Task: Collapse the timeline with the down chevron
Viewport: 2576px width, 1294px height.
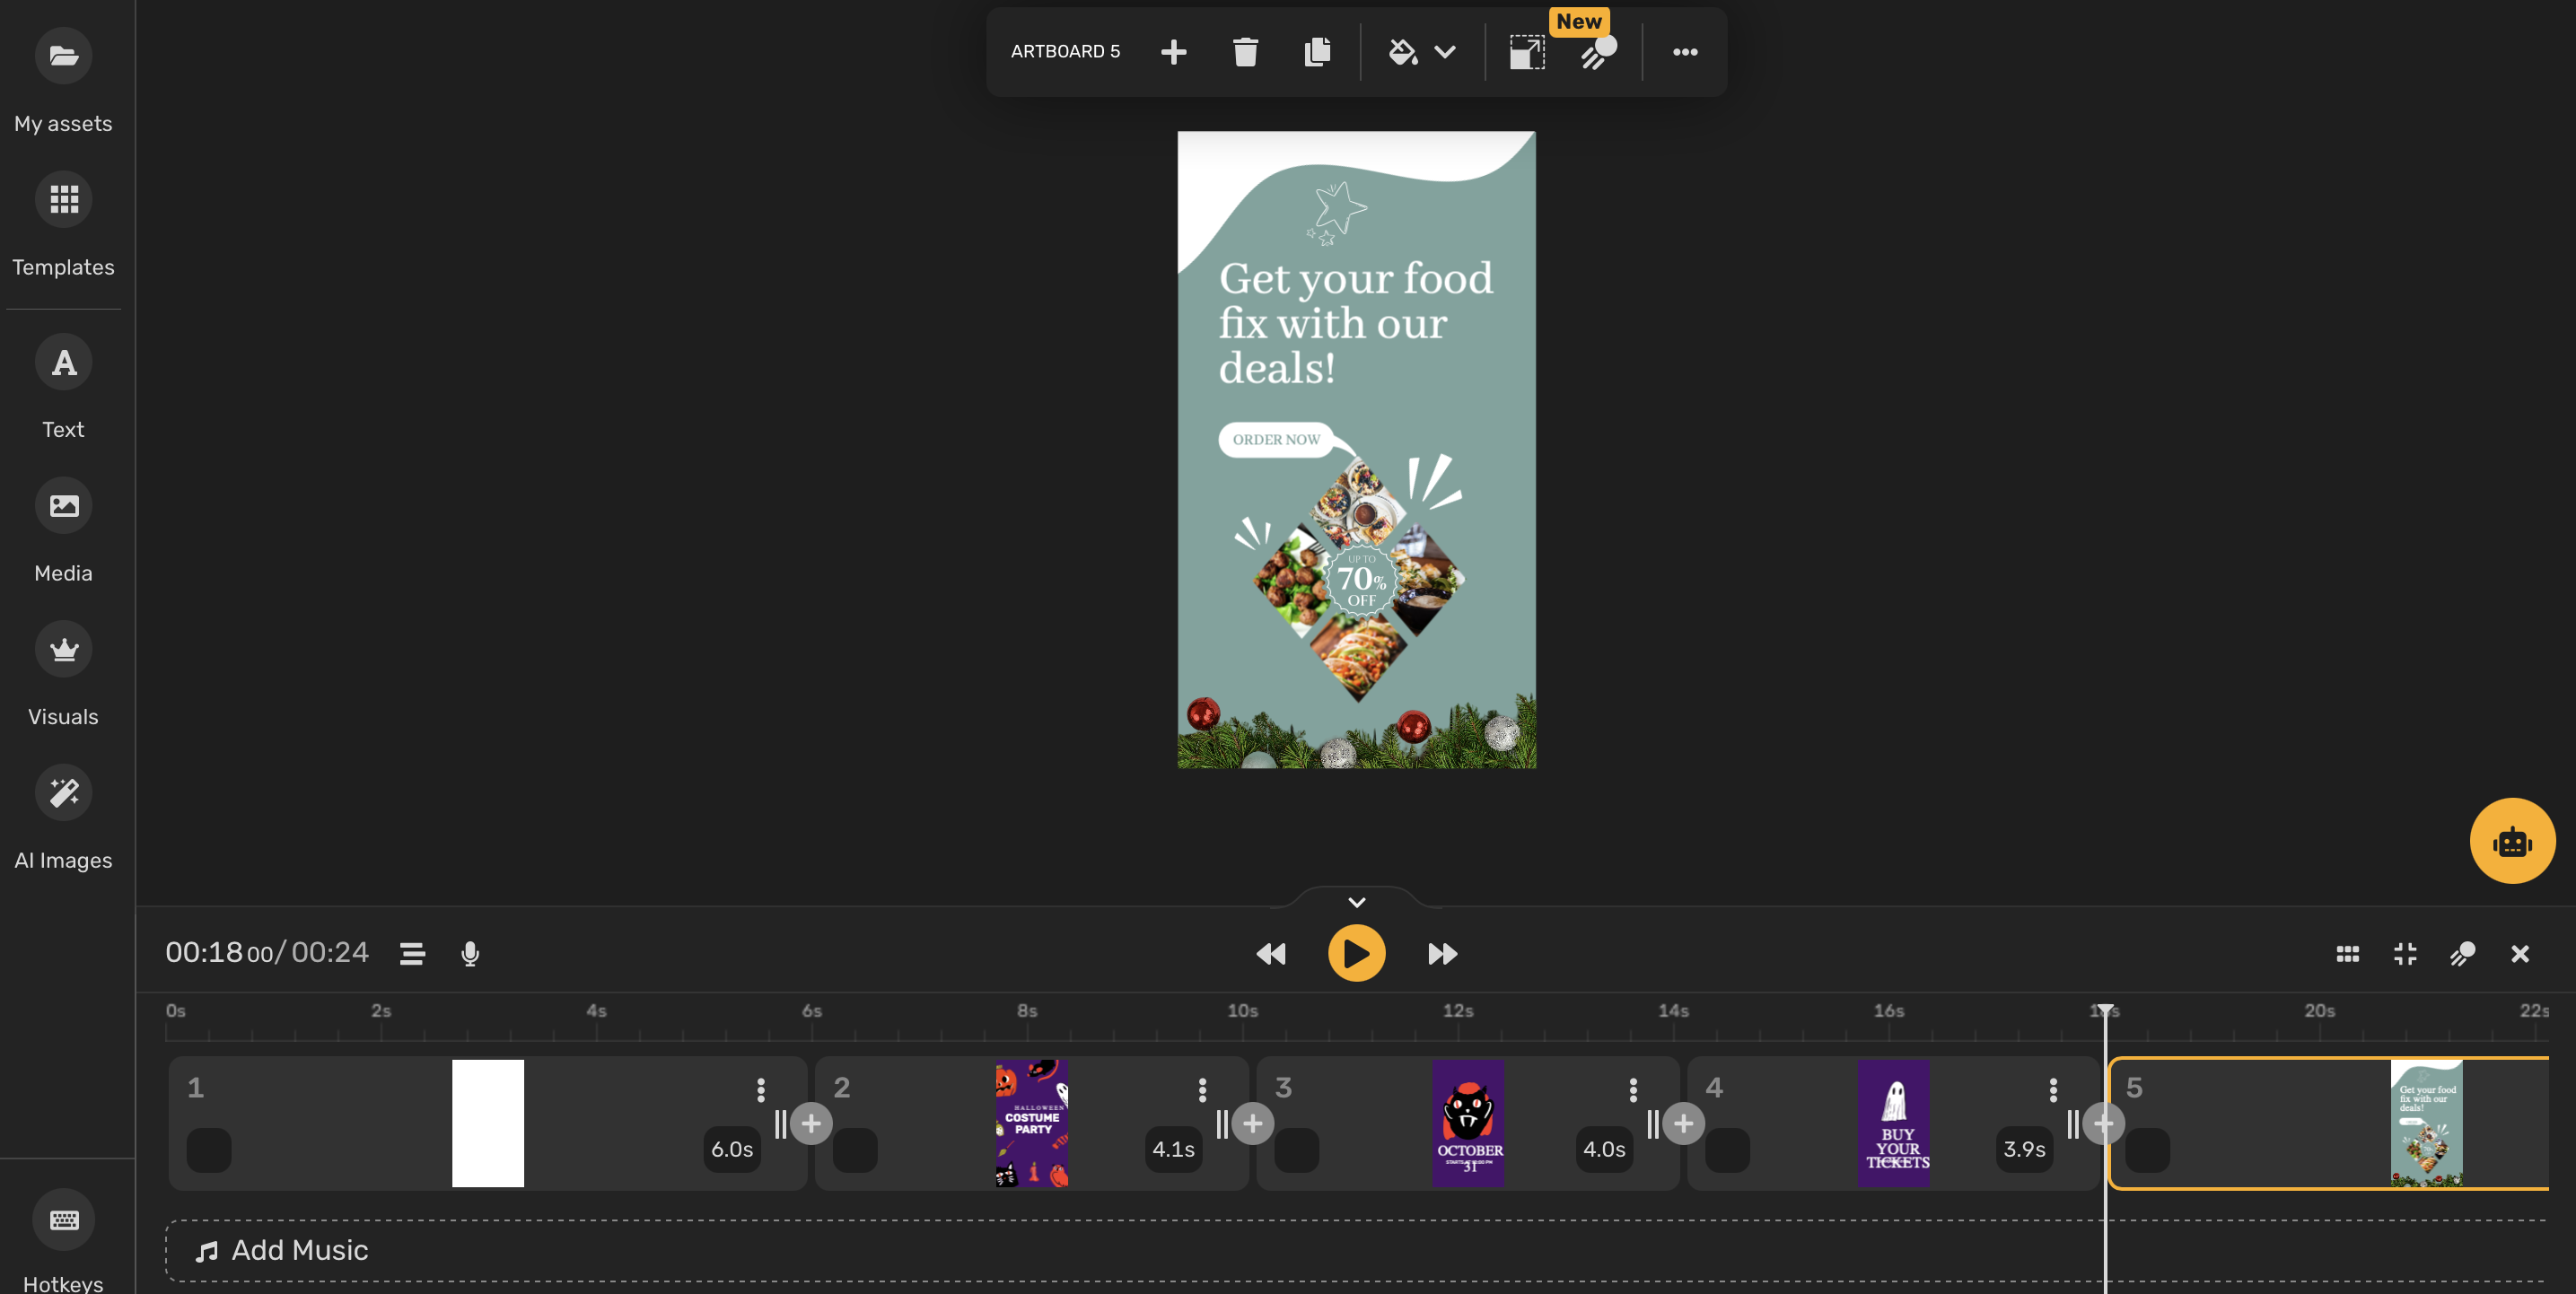Action: point(1356,901)
